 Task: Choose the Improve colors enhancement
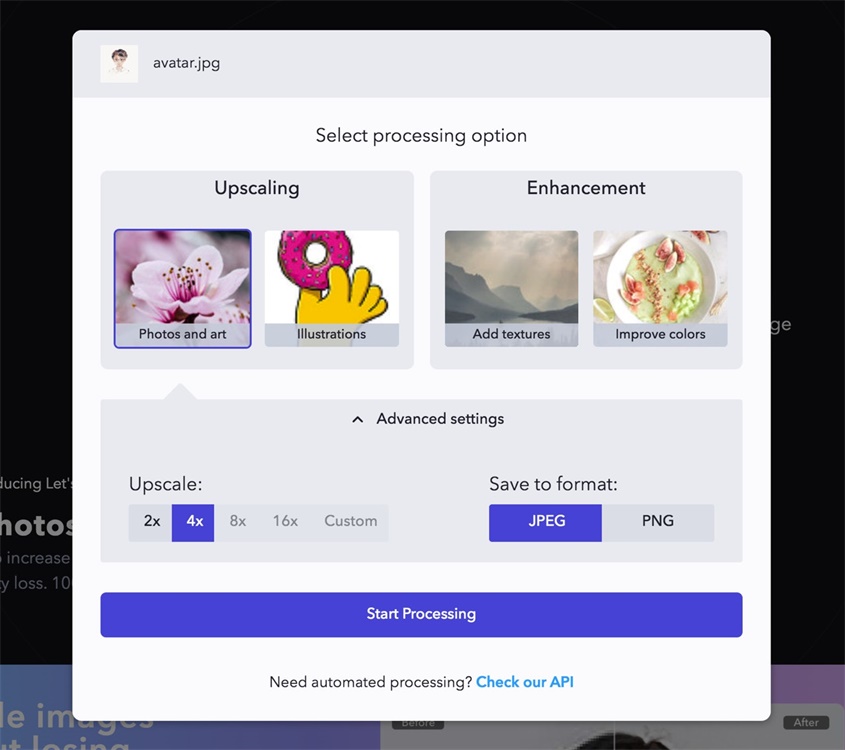pos(660,289)
